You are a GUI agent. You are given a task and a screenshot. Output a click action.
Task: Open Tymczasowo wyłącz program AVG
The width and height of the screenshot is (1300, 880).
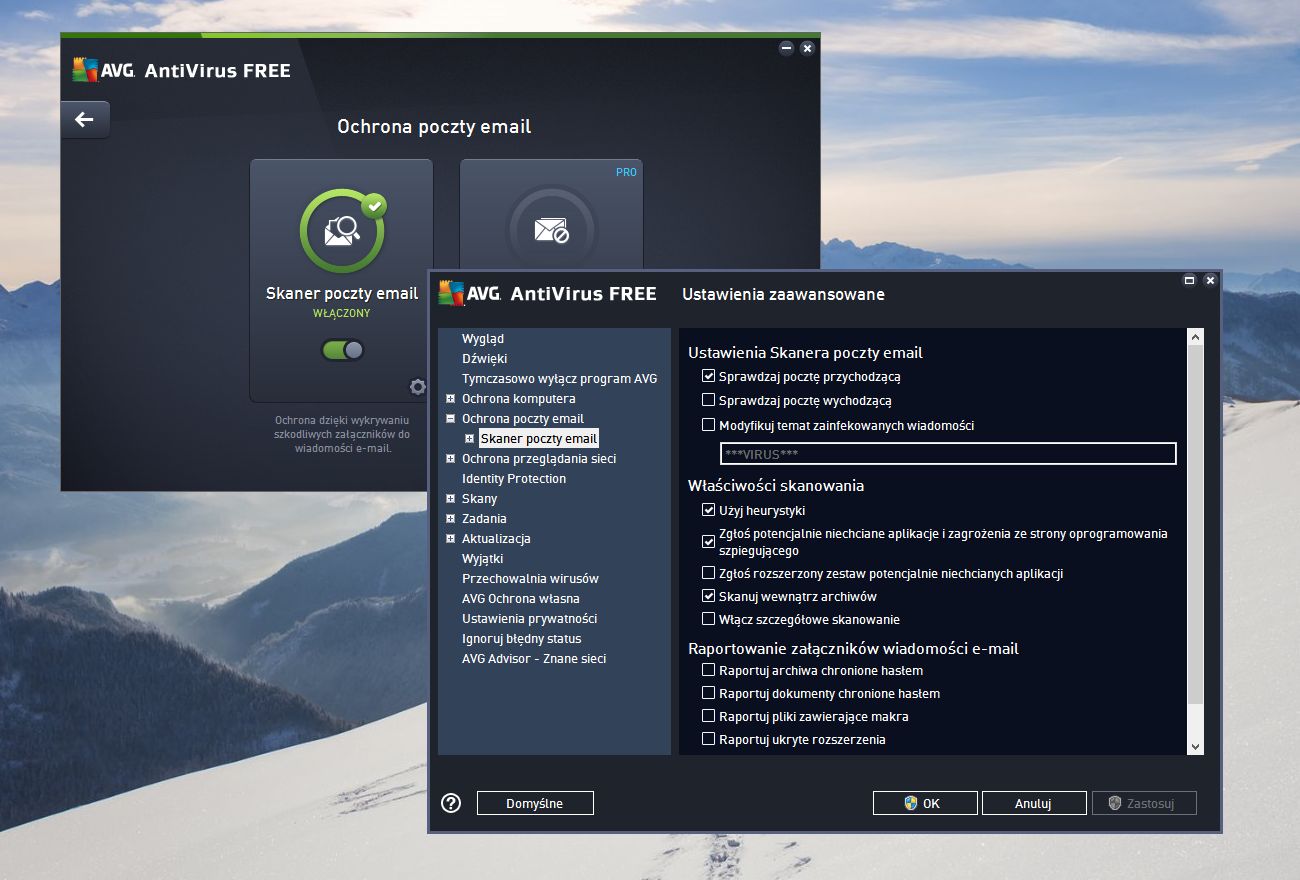(560, 379)
